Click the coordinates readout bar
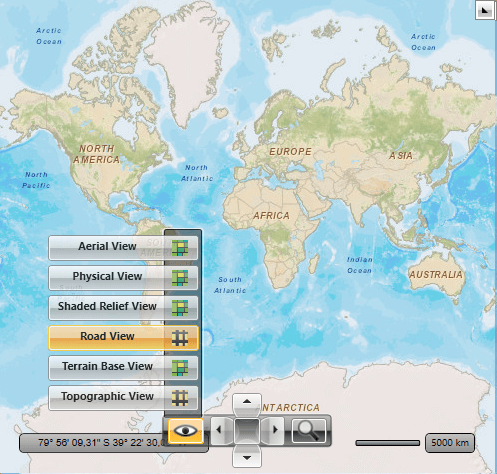This screenshot has height=474, width=497. point(113,443)
